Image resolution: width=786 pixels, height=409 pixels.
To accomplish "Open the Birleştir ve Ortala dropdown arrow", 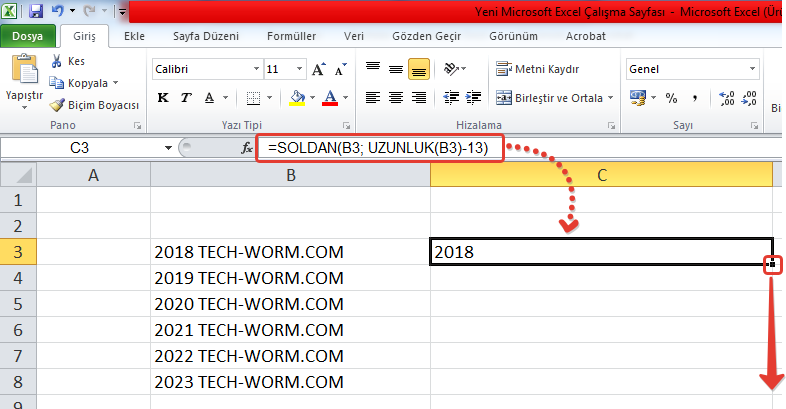I will 611,98.
